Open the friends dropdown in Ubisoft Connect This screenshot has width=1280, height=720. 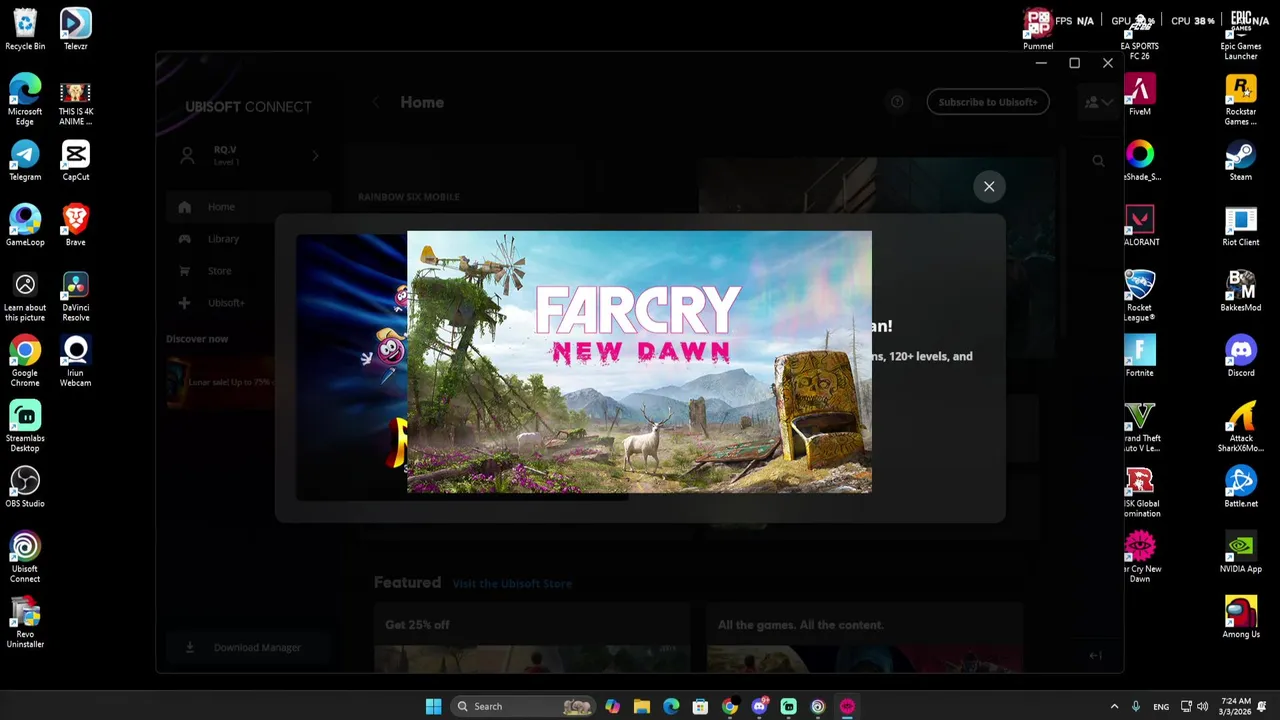coord(1098,102)
